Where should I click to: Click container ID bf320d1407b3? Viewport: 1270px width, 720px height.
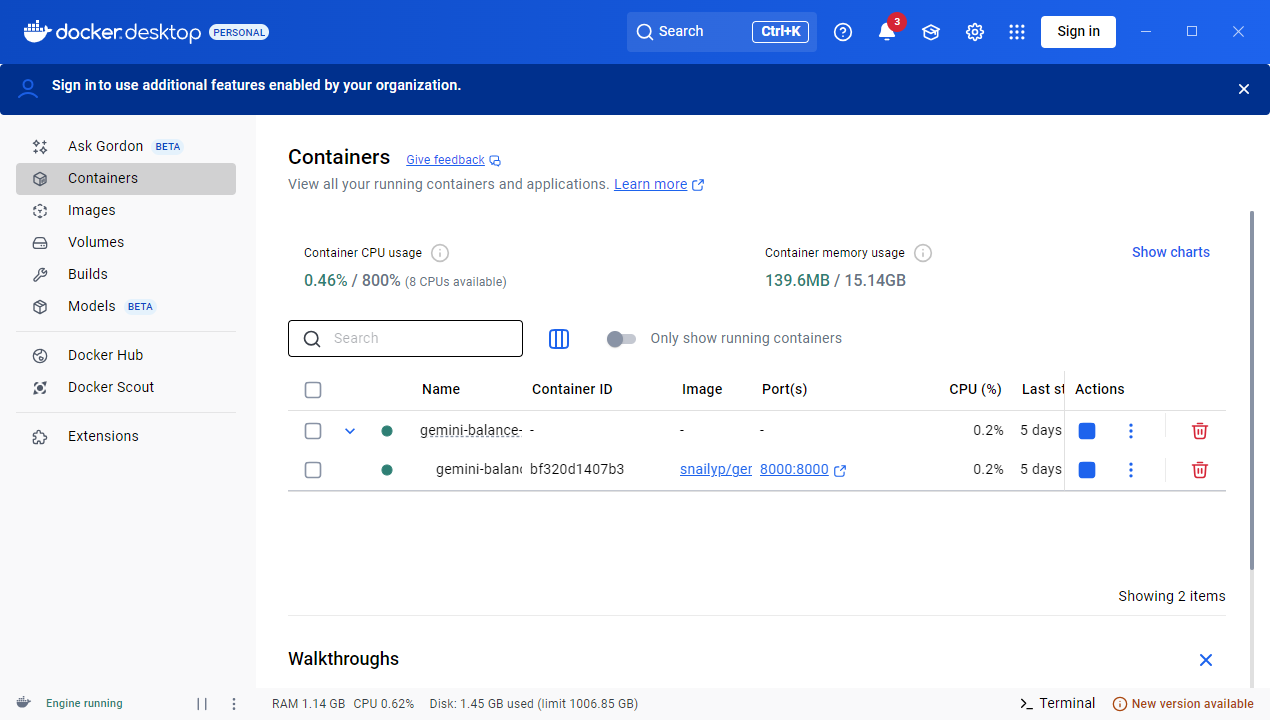click(x=577, y=470)
